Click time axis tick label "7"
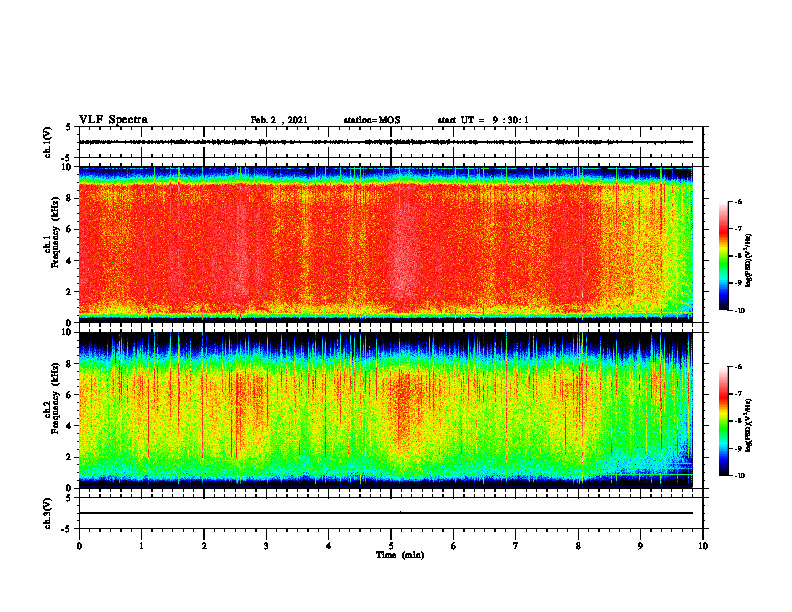 [x=516, y=546]
